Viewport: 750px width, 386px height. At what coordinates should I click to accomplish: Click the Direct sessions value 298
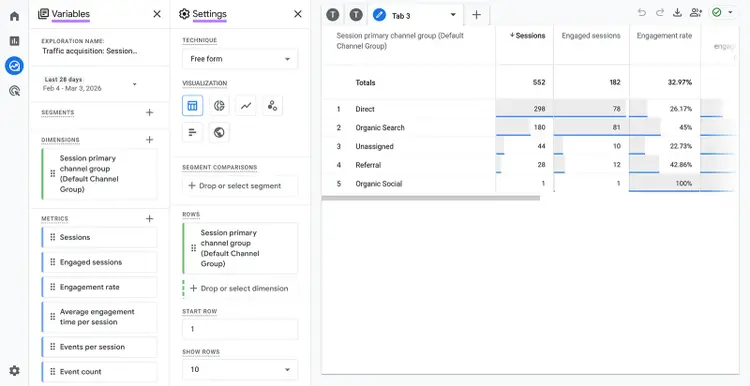pyautogui.click(x=540, y=109)
